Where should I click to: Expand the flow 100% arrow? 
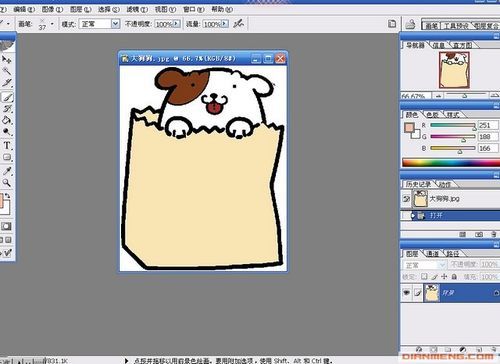pos(225,24)
